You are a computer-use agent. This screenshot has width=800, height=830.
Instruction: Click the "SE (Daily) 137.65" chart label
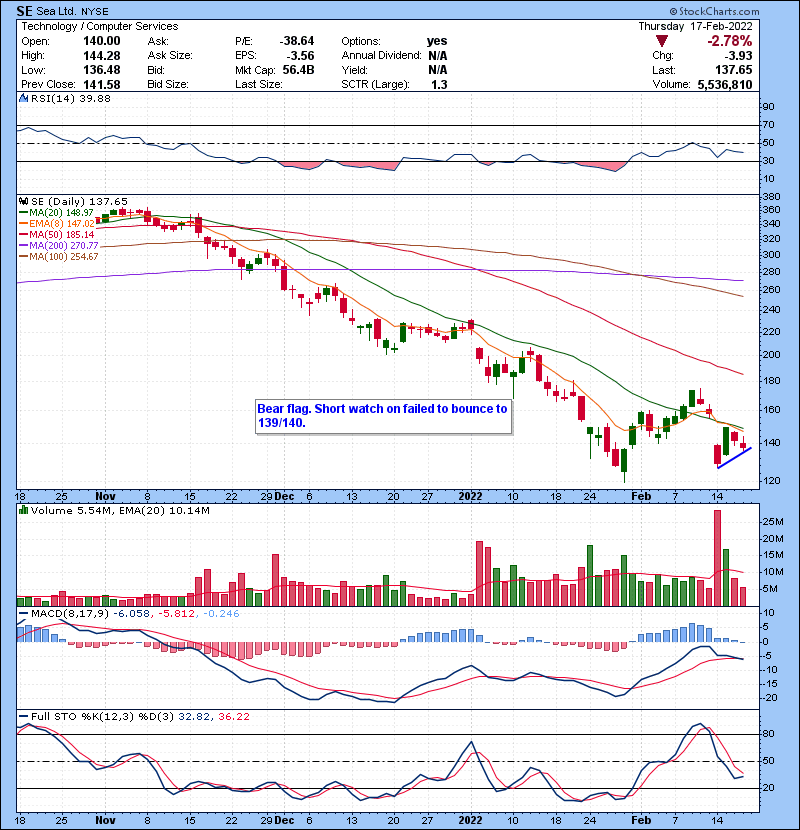pyautogui.click(x=79, y=201)
